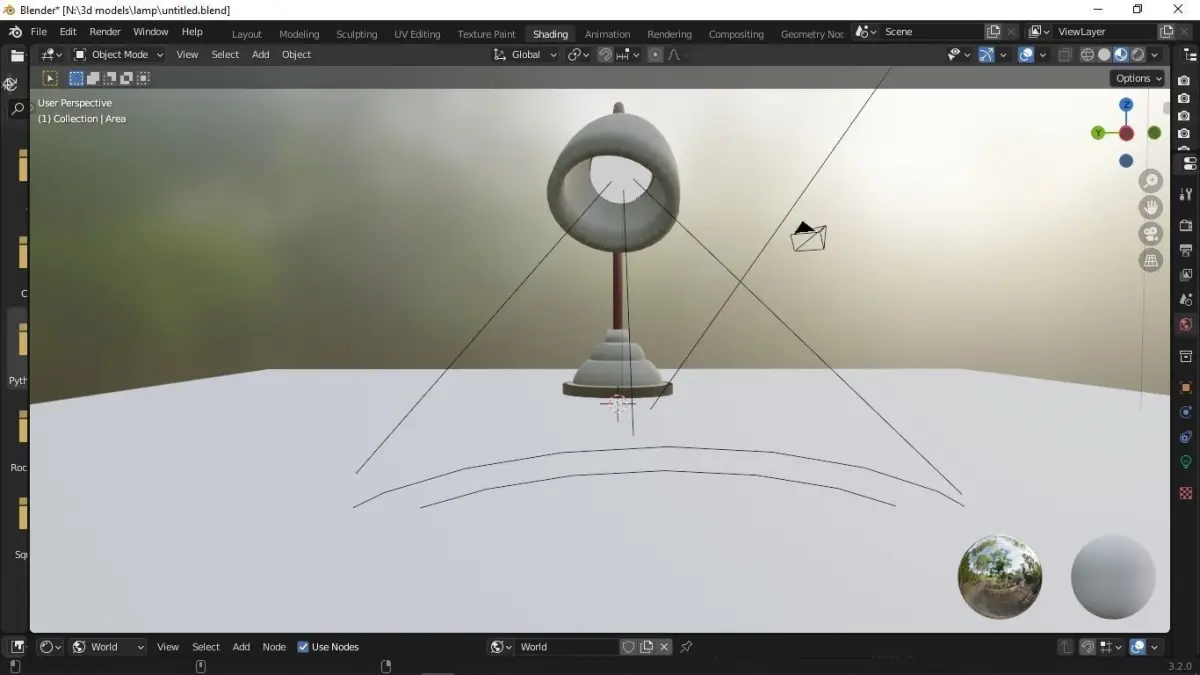1200x675 pixels.
Task: Open the Node menu in shader editor
Action: tap(274, 647)
